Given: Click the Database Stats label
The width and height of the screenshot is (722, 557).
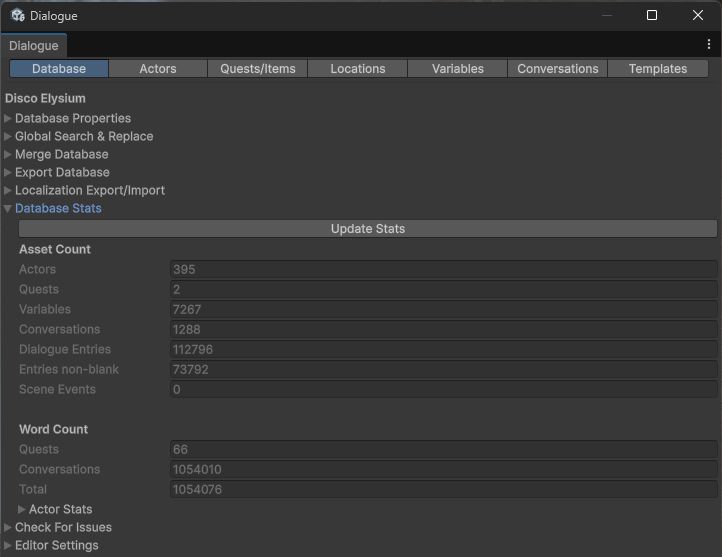Looking at the screenshot, I should click(58, 208).
